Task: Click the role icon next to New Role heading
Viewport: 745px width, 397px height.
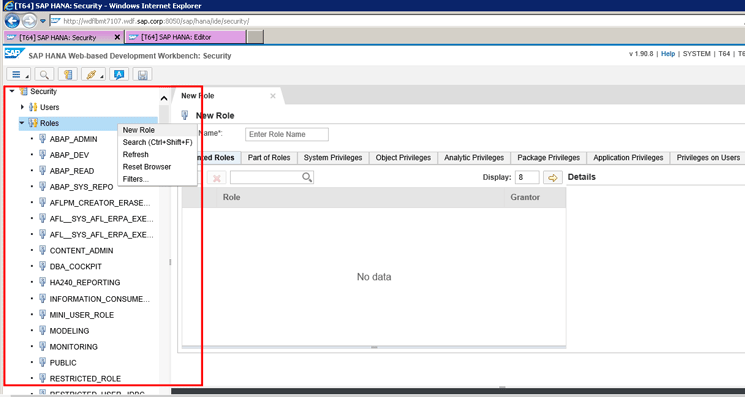Action: [186, 115]
